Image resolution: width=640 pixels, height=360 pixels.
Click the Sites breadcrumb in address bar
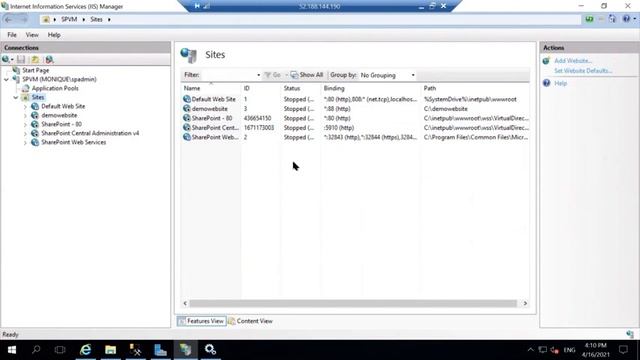click(96, 20)
